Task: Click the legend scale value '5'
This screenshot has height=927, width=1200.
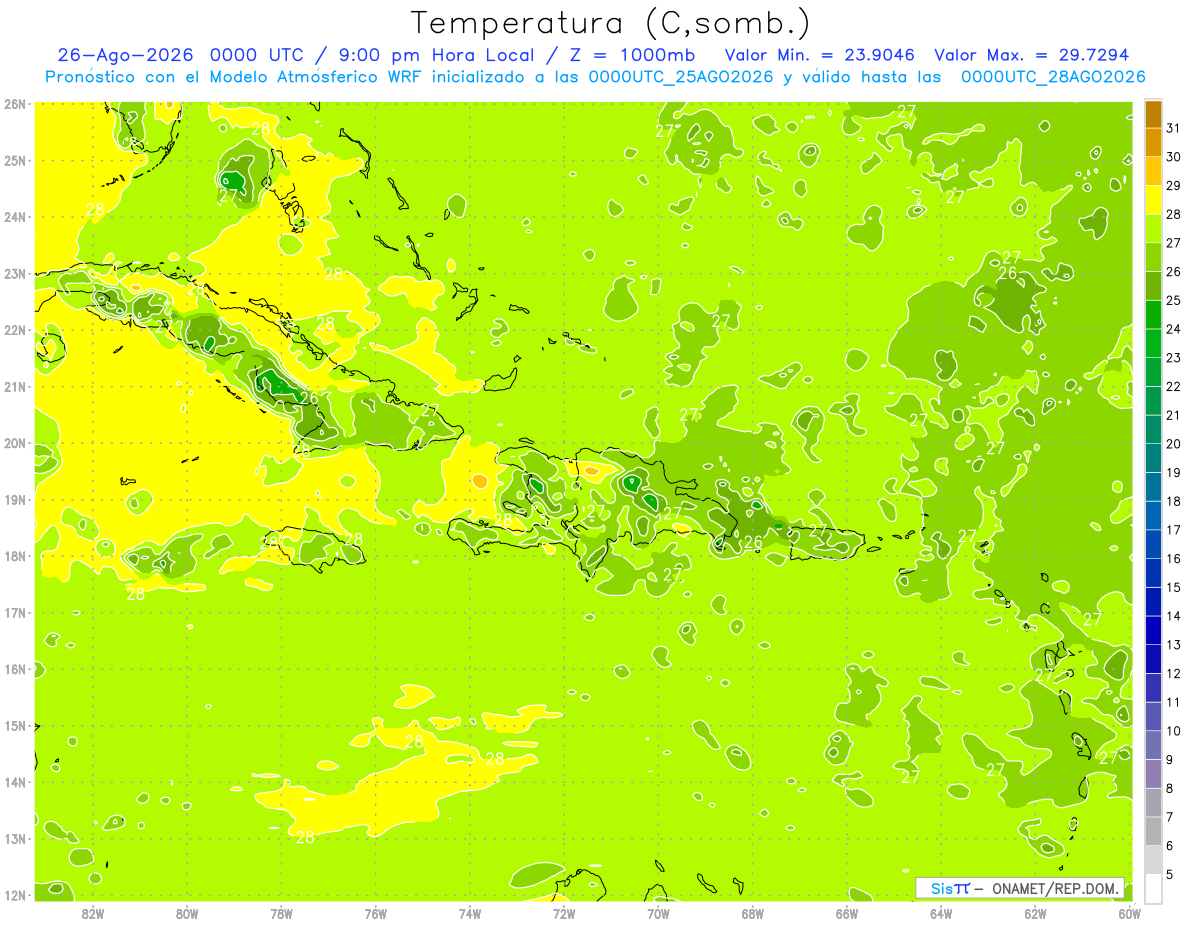Action: coord(1170,875)
